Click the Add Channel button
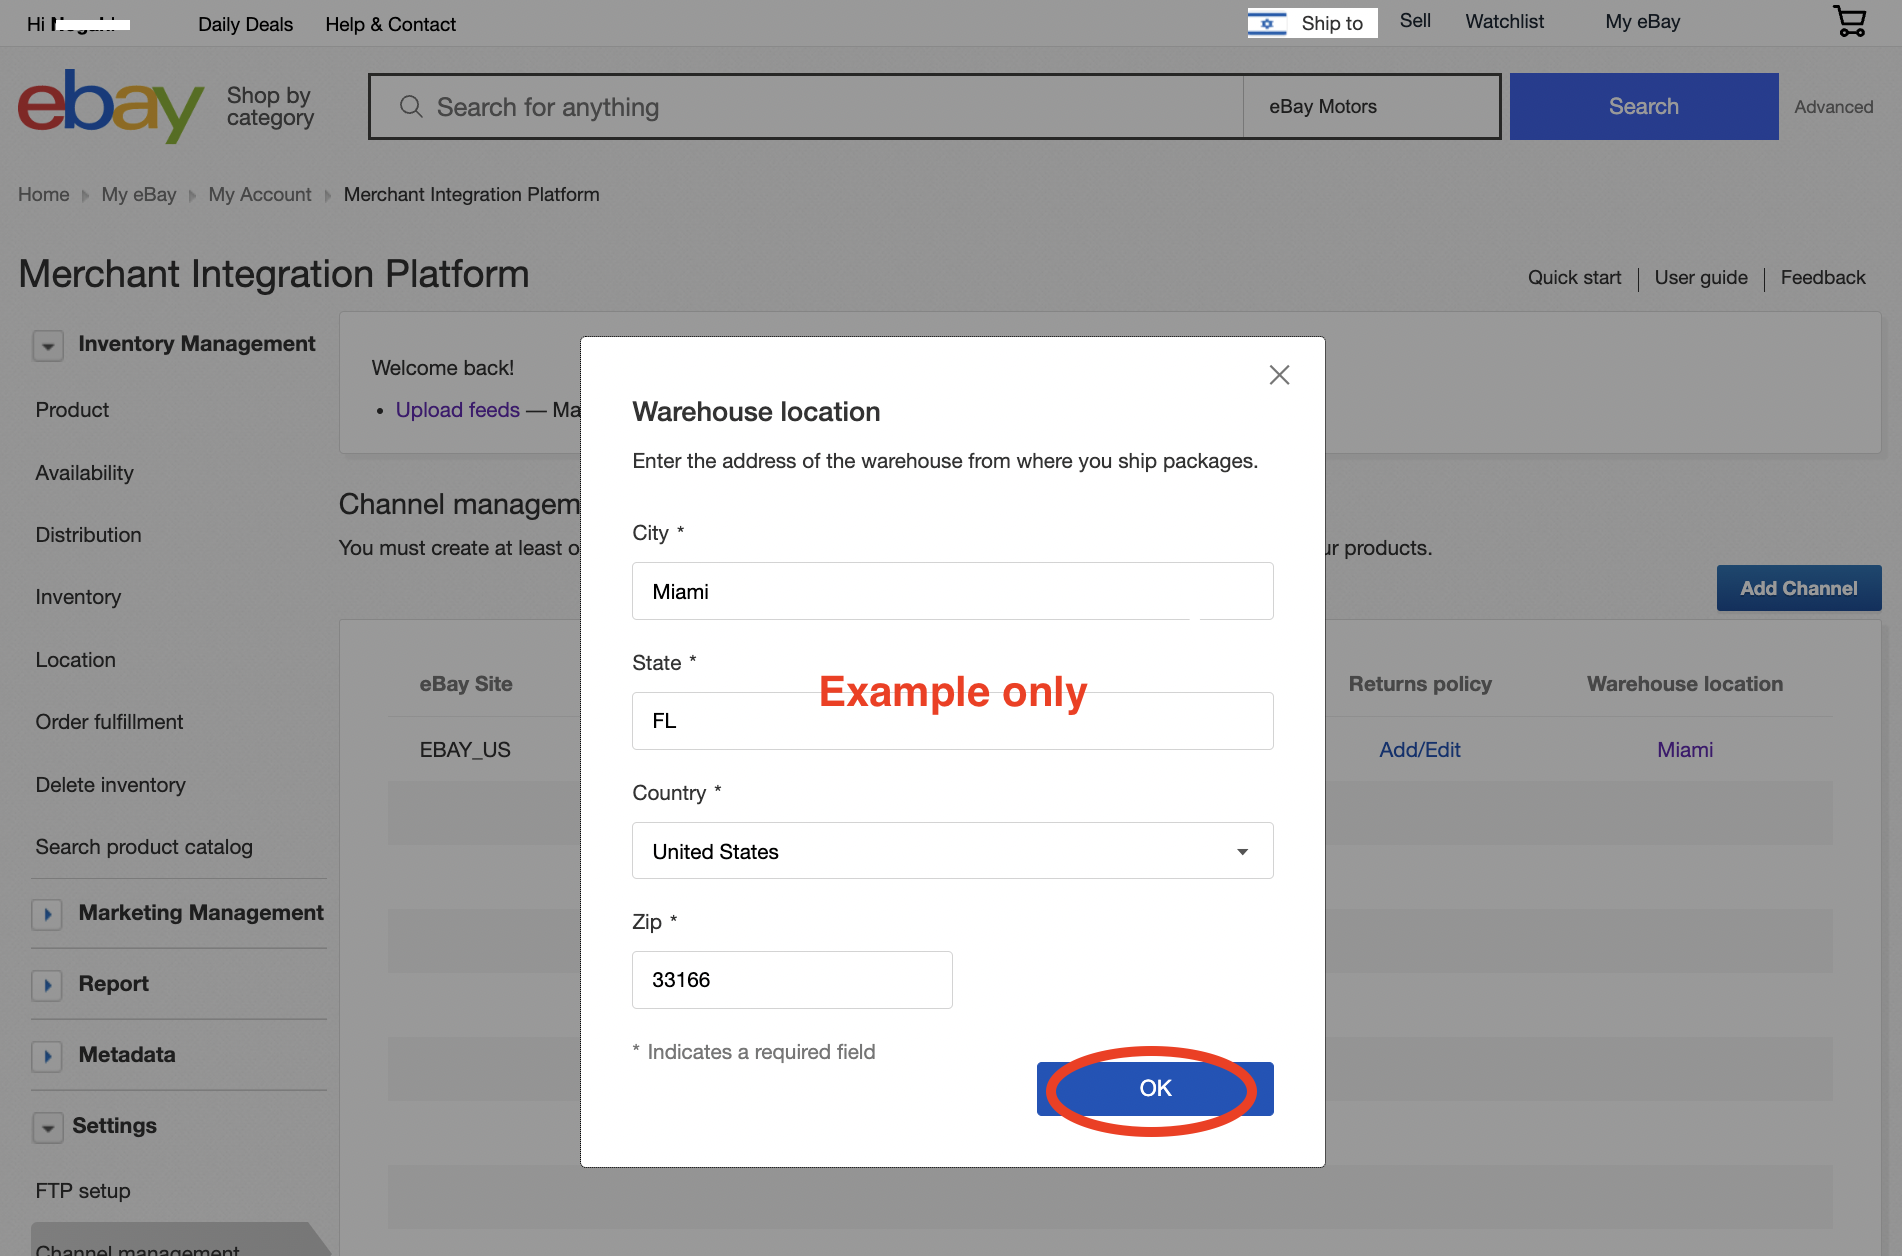1902x1256 pixels. [1798, 588]
